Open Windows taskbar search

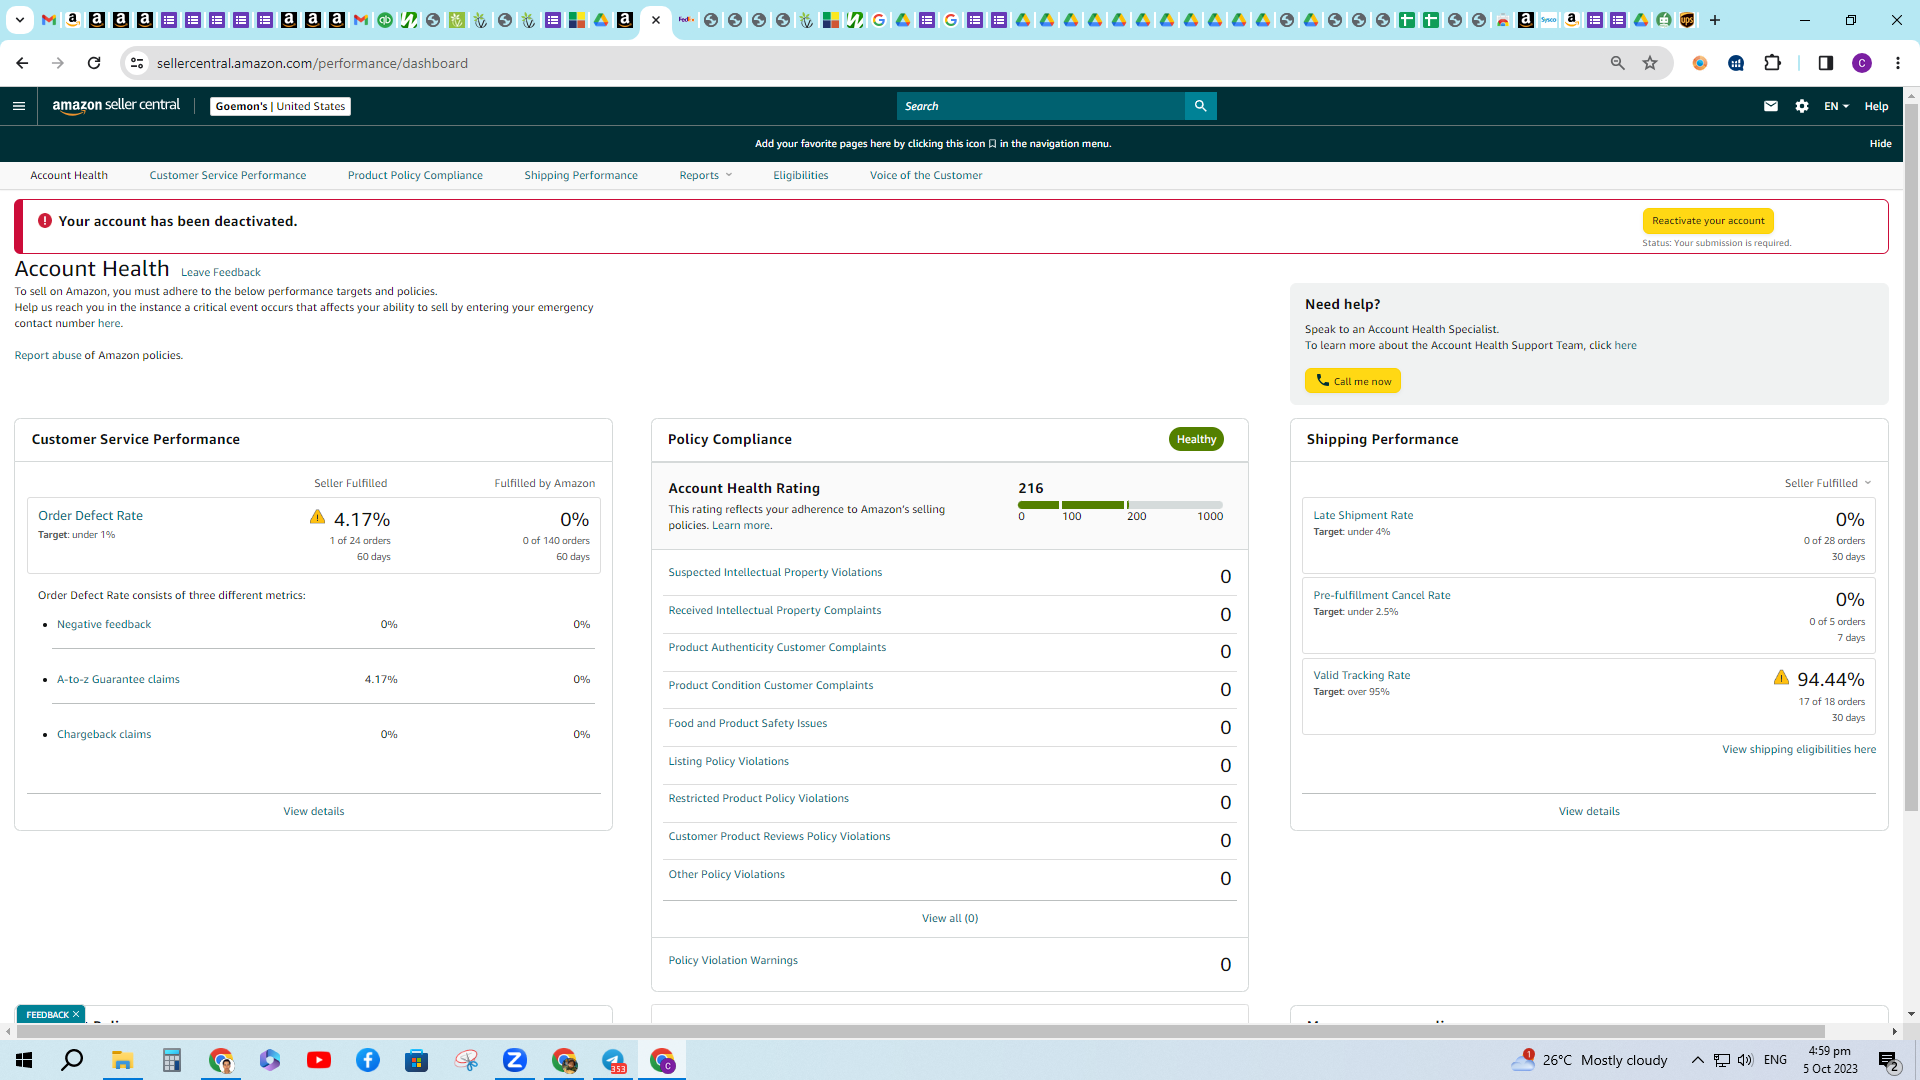pos(72,1060)
